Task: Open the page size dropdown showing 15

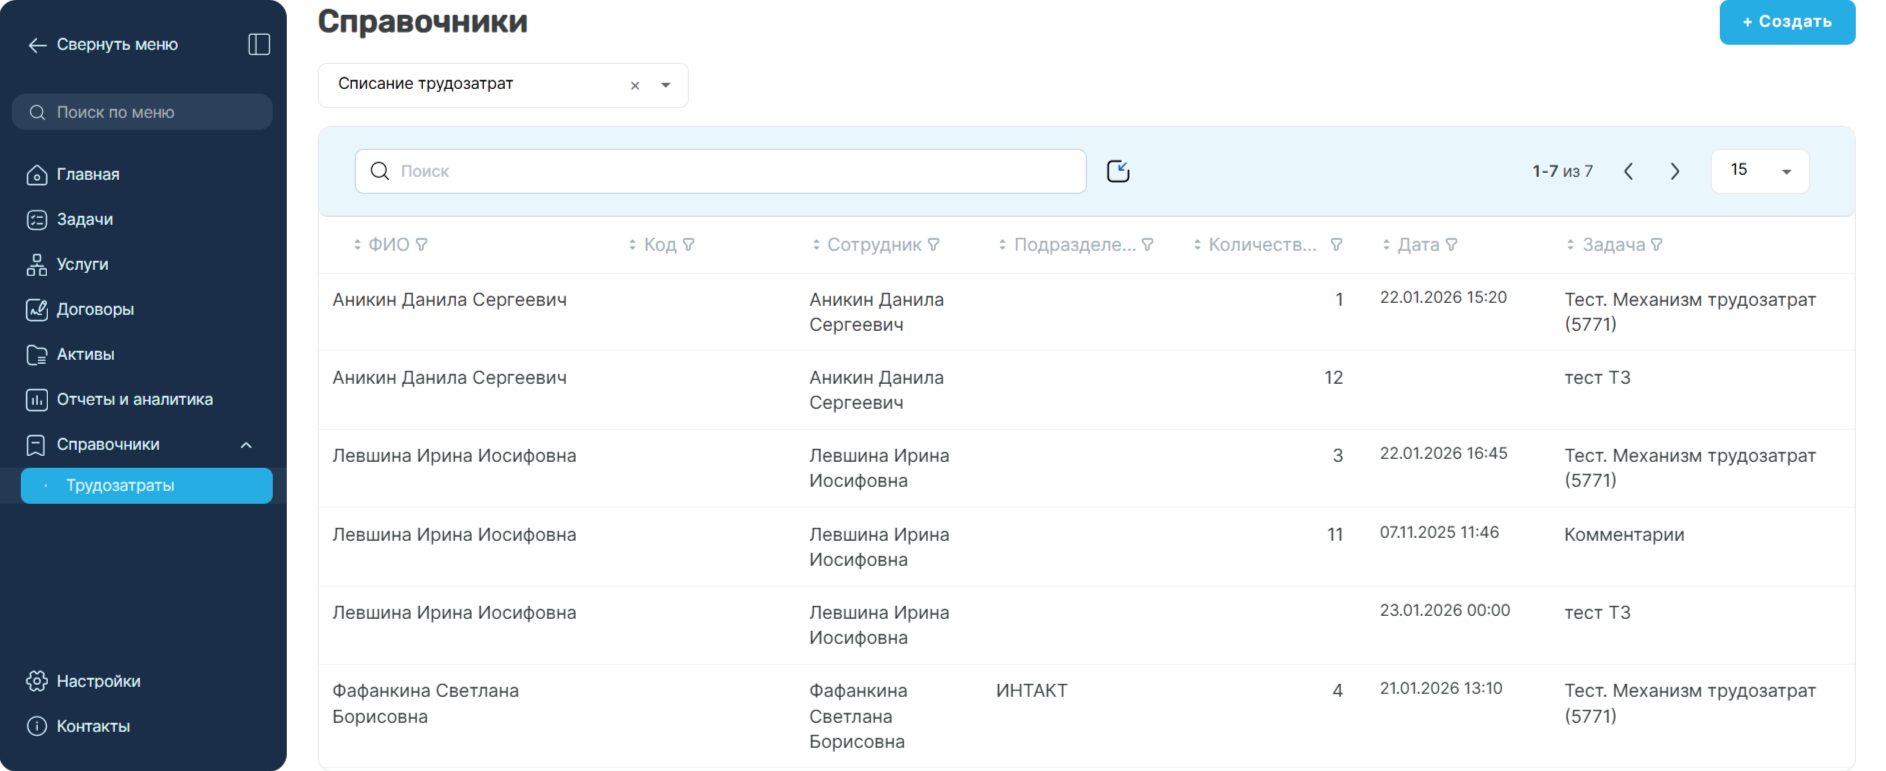Action: coord(1760,171)
